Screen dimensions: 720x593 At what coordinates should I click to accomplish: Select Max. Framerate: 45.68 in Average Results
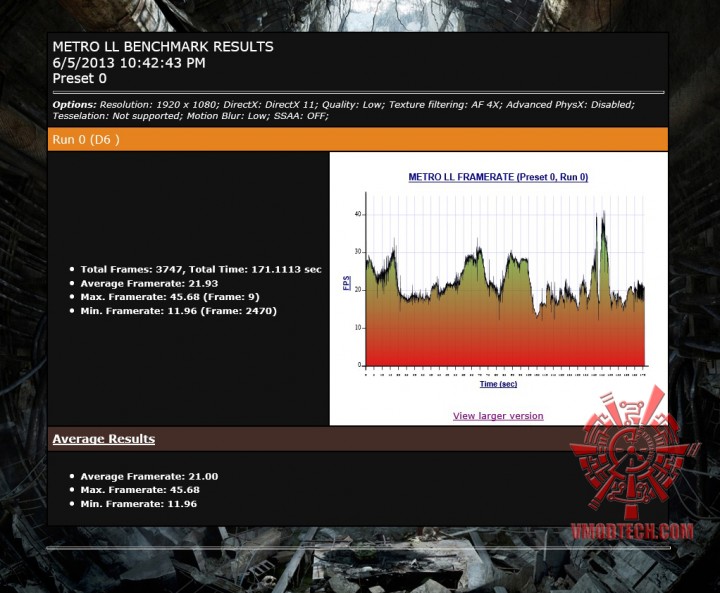140,490
